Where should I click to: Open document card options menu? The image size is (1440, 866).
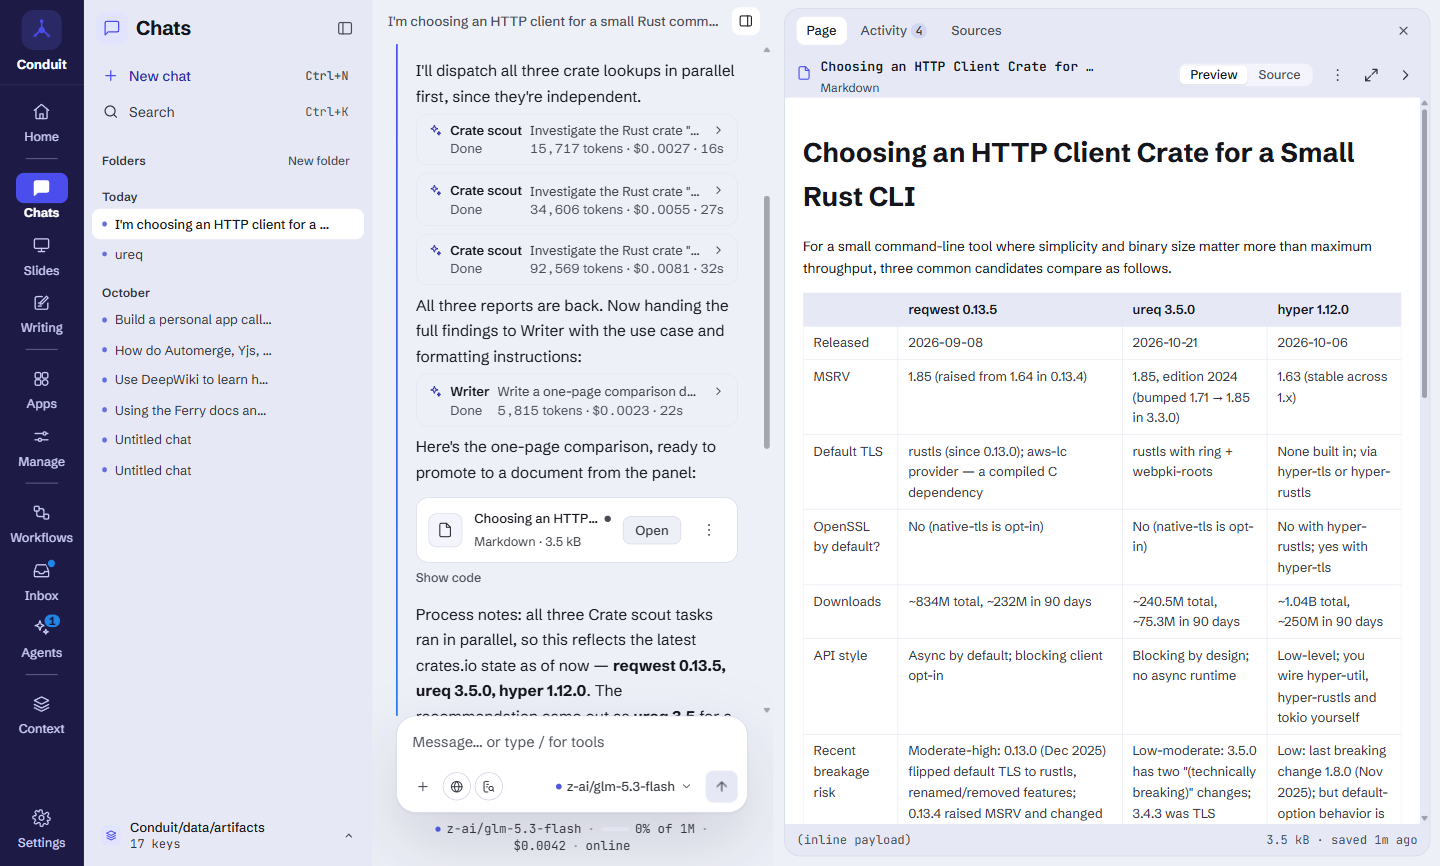[709, 530]
